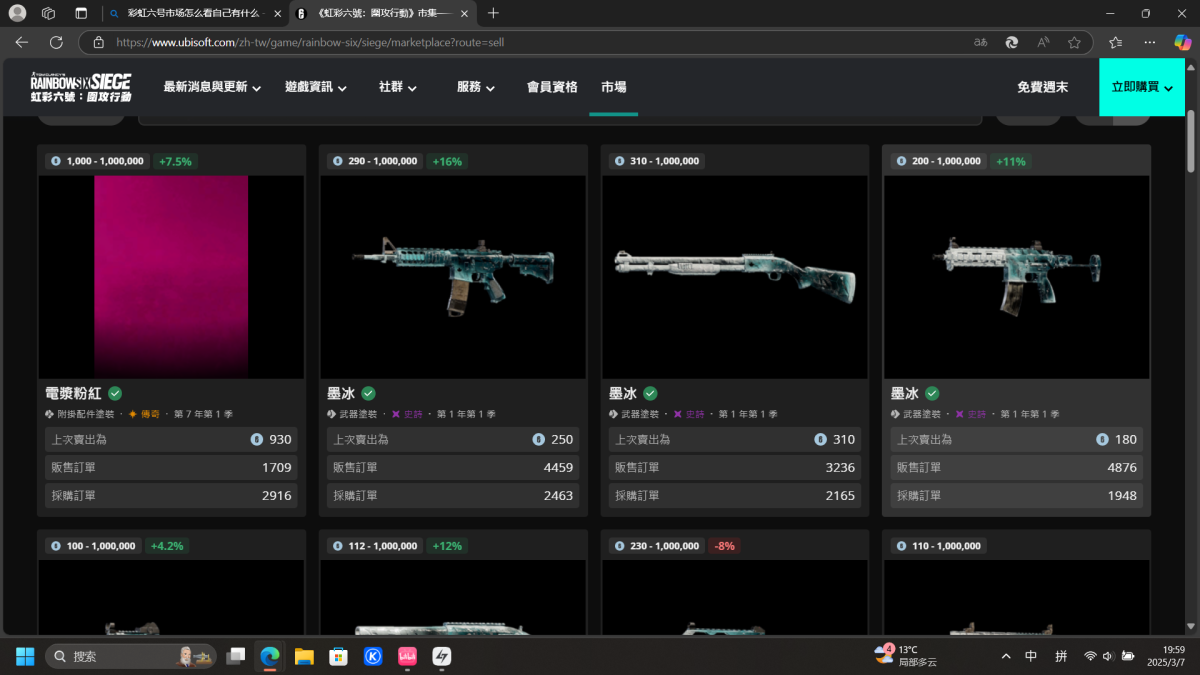
Task: Select the 墨冰 rifle thumbnail priced 200 - 1,000,000
Action: tap(1017, 277)
